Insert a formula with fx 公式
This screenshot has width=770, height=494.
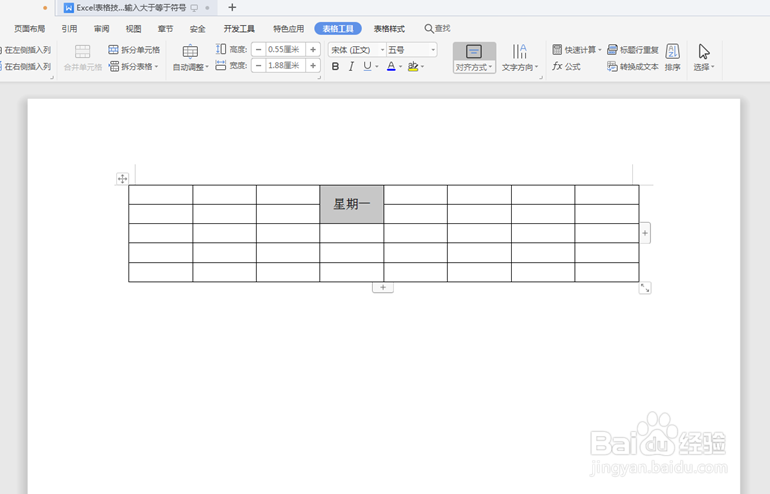point(566,66)
